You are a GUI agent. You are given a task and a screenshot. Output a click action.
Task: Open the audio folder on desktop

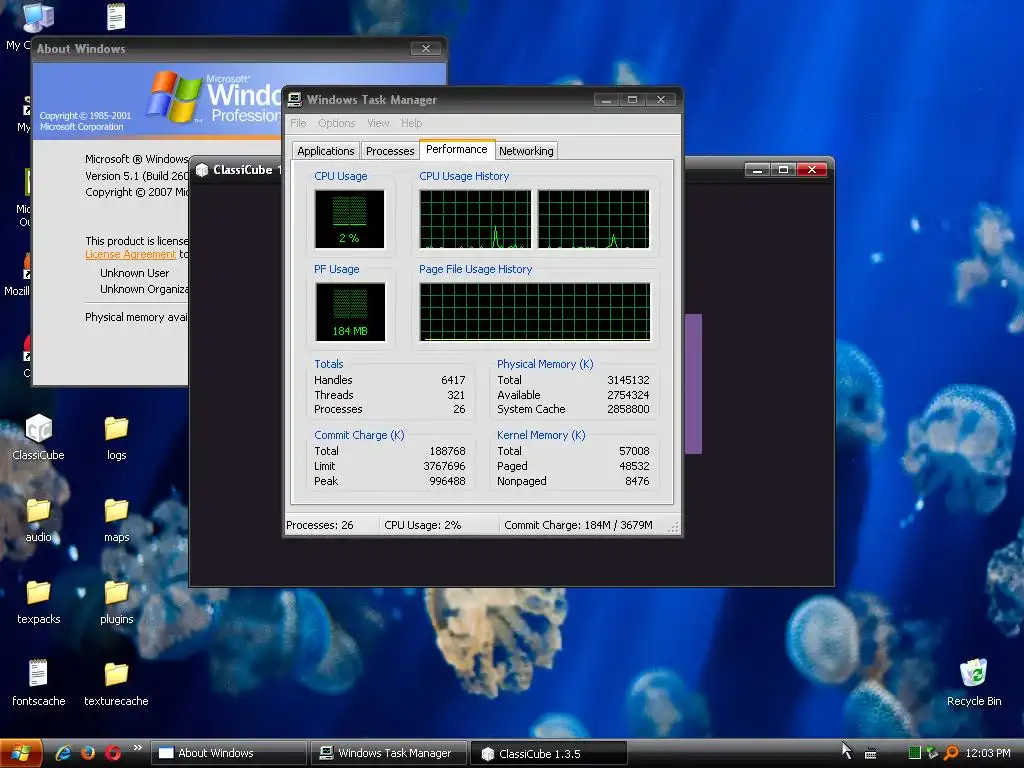point(39,519)
